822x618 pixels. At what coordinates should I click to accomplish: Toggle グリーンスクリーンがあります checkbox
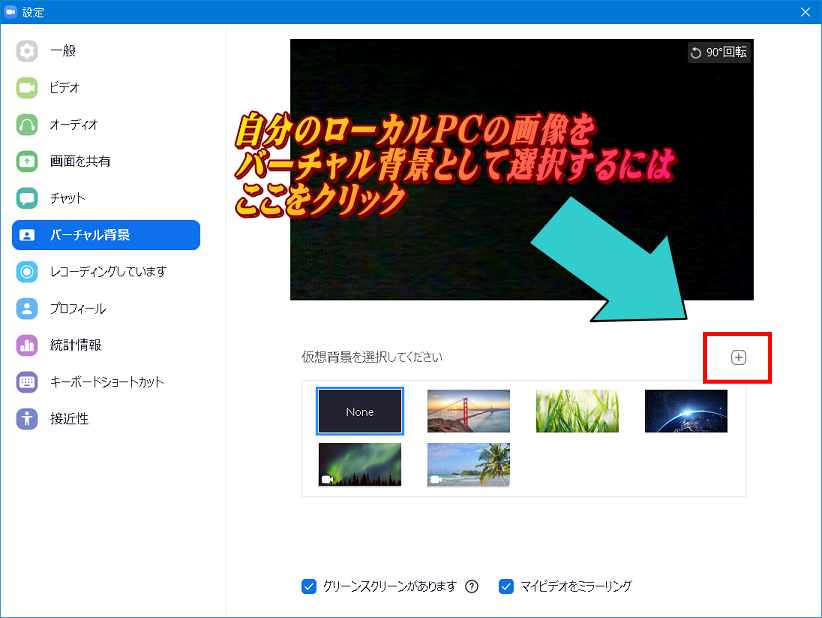click(309, 586)
